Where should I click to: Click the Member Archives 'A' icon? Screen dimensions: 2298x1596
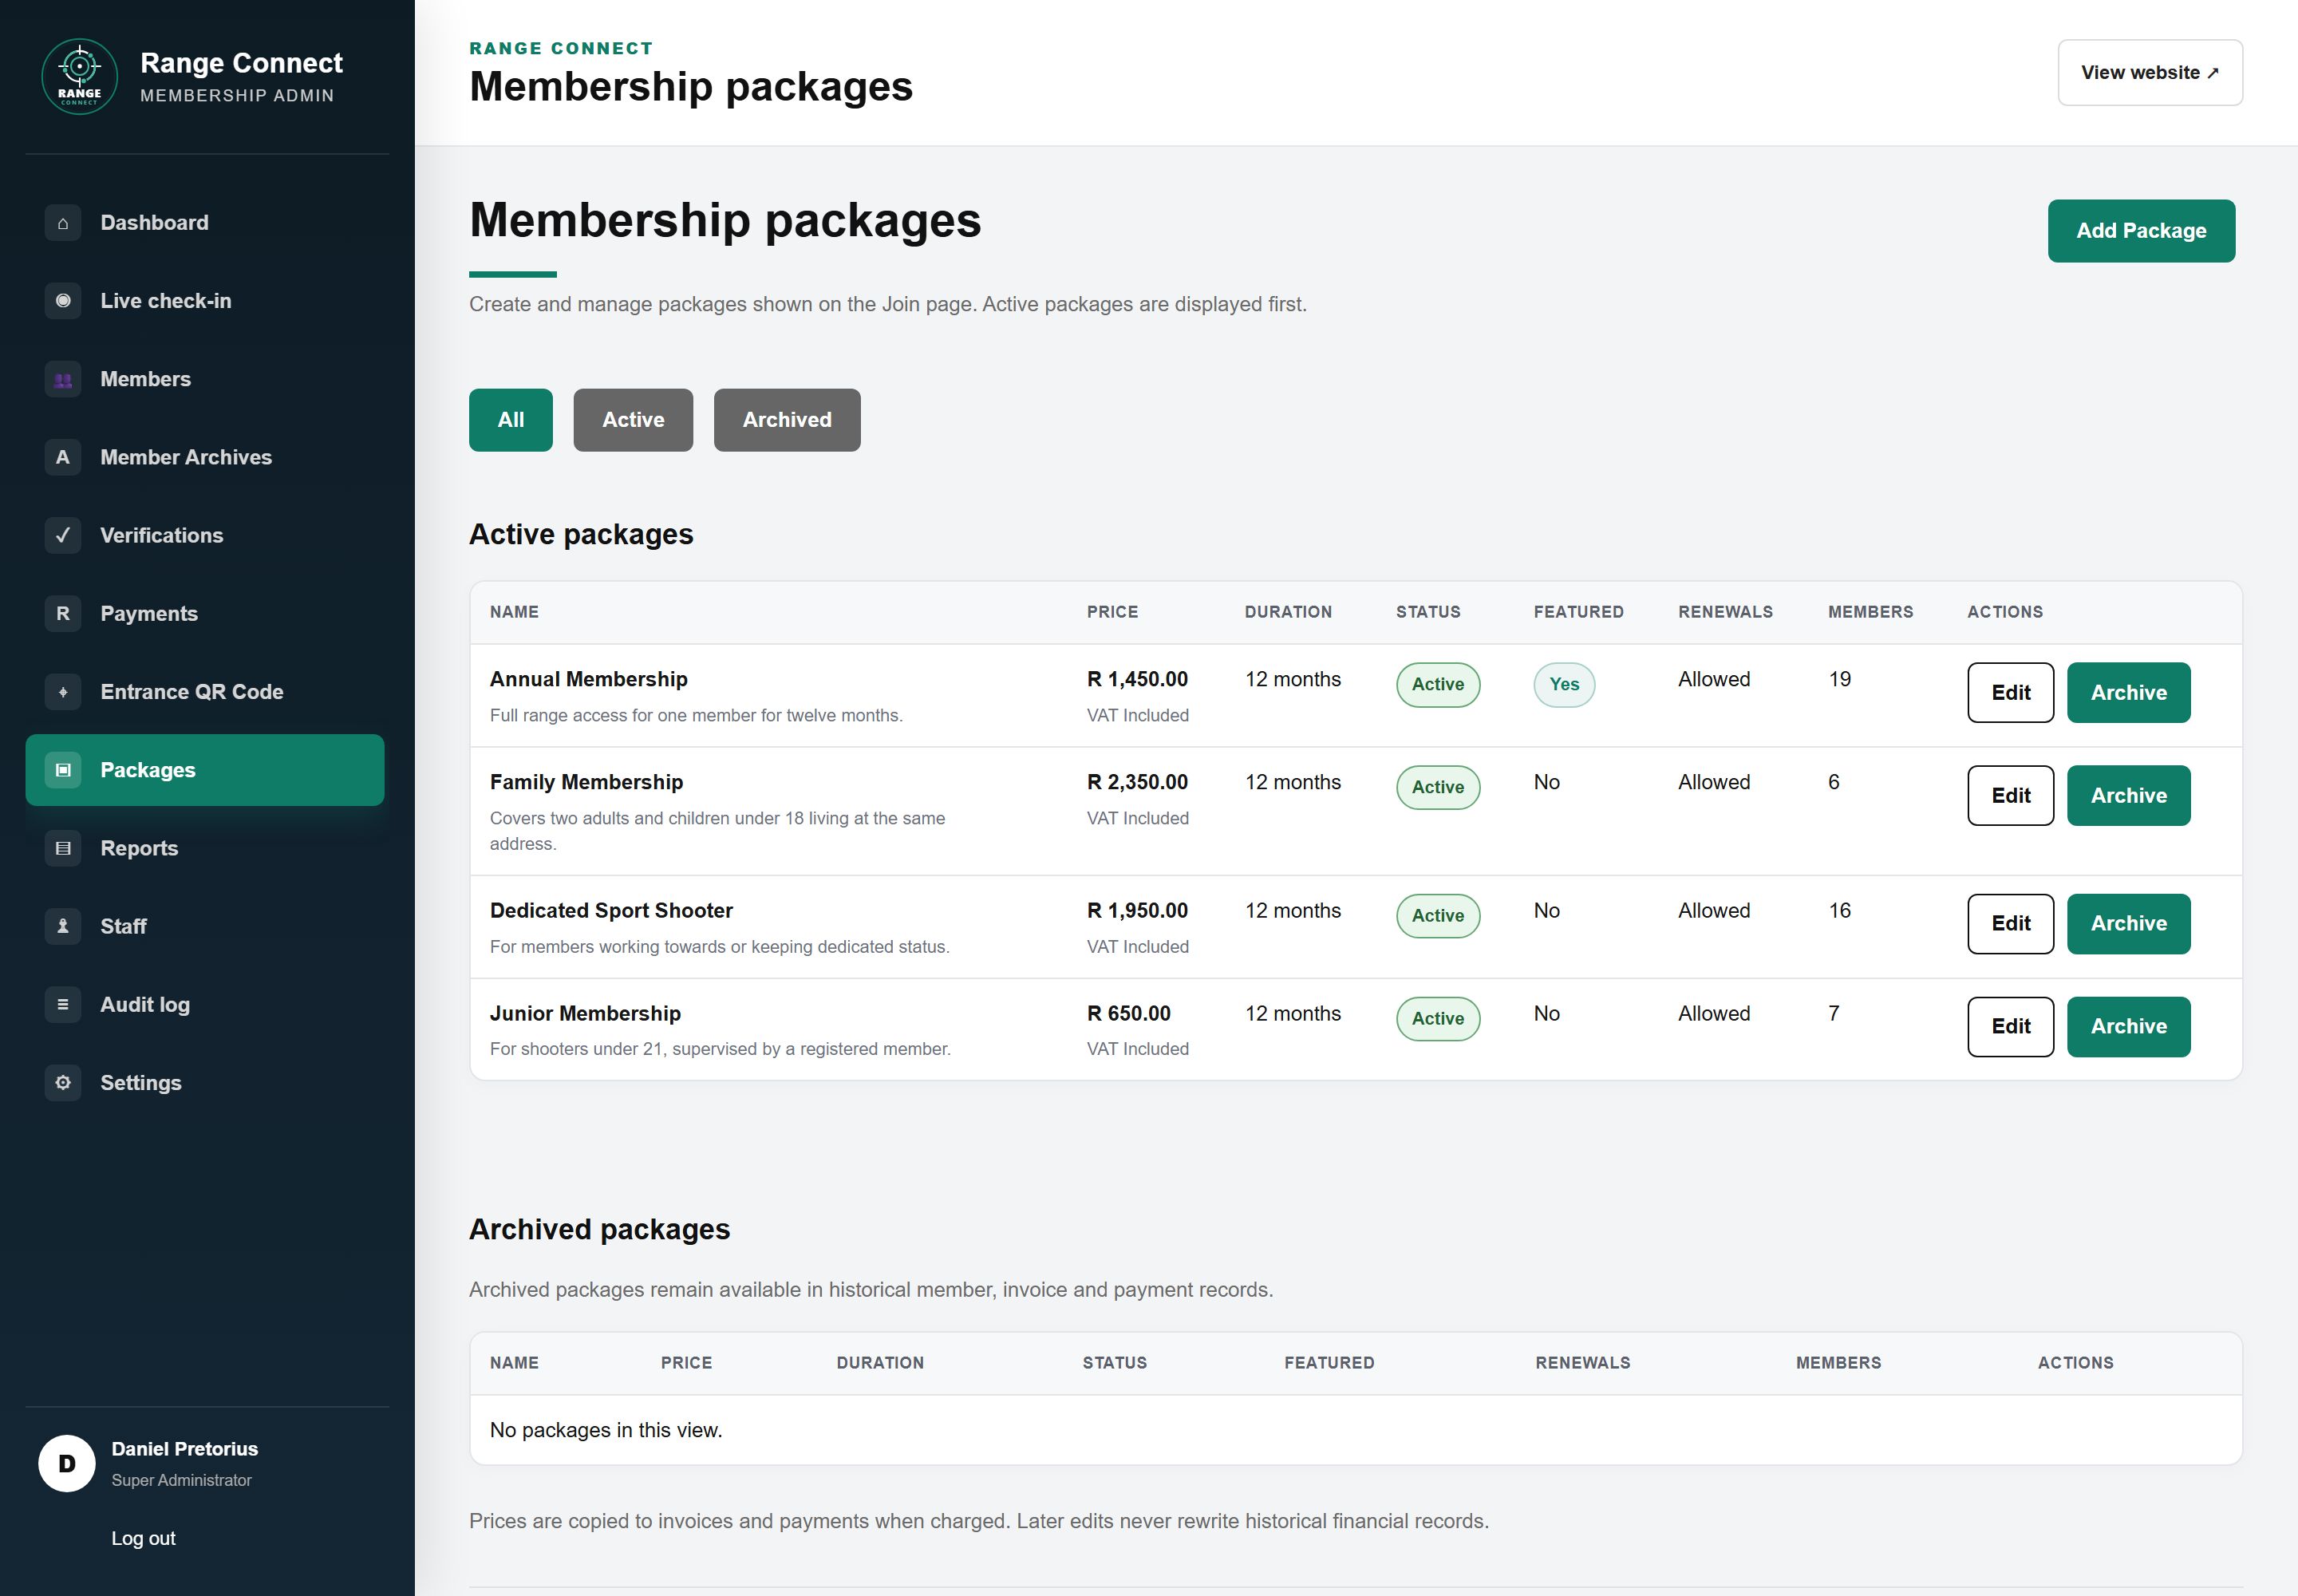click(x=63, y=457)
